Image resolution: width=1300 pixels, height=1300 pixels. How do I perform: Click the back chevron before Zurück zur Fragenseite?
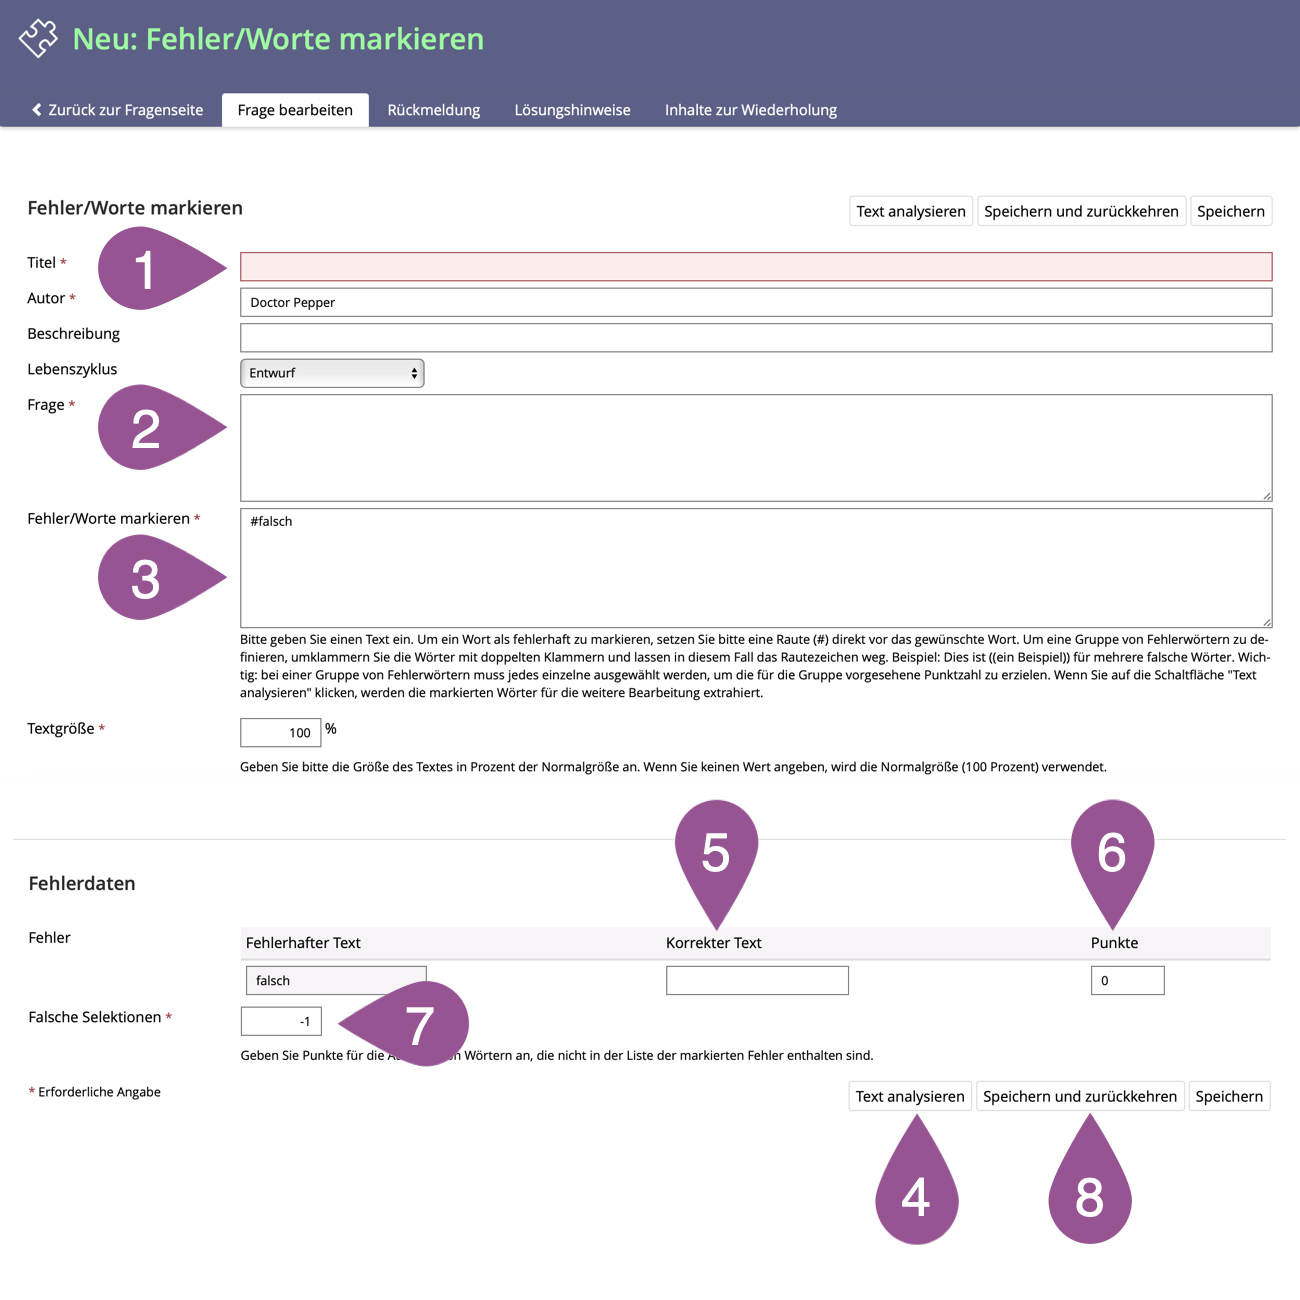pos(37,110)
